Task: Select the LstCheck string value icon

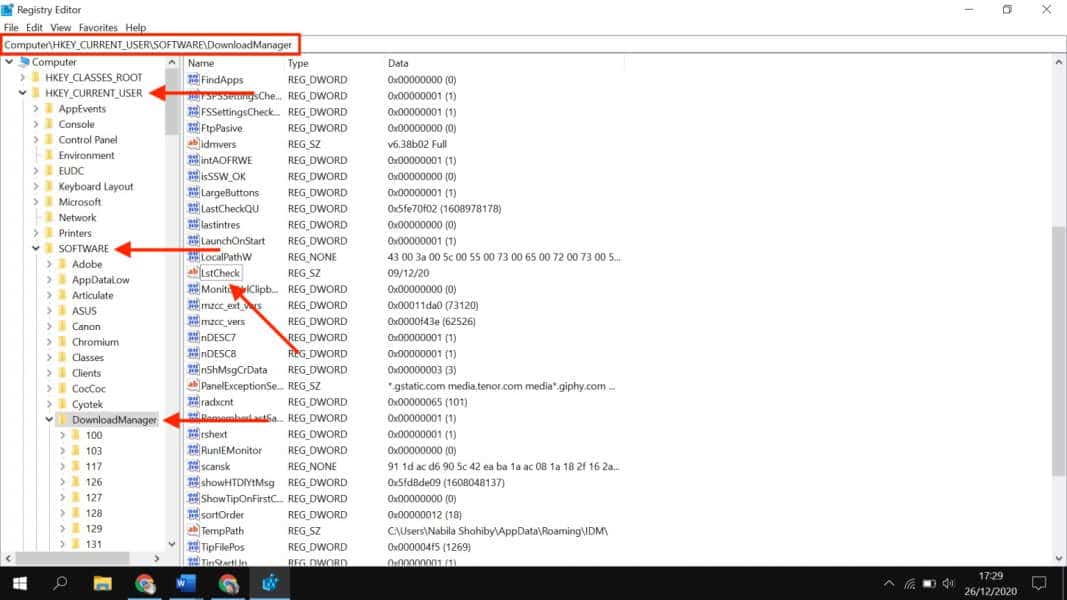Action: [193, 273]
